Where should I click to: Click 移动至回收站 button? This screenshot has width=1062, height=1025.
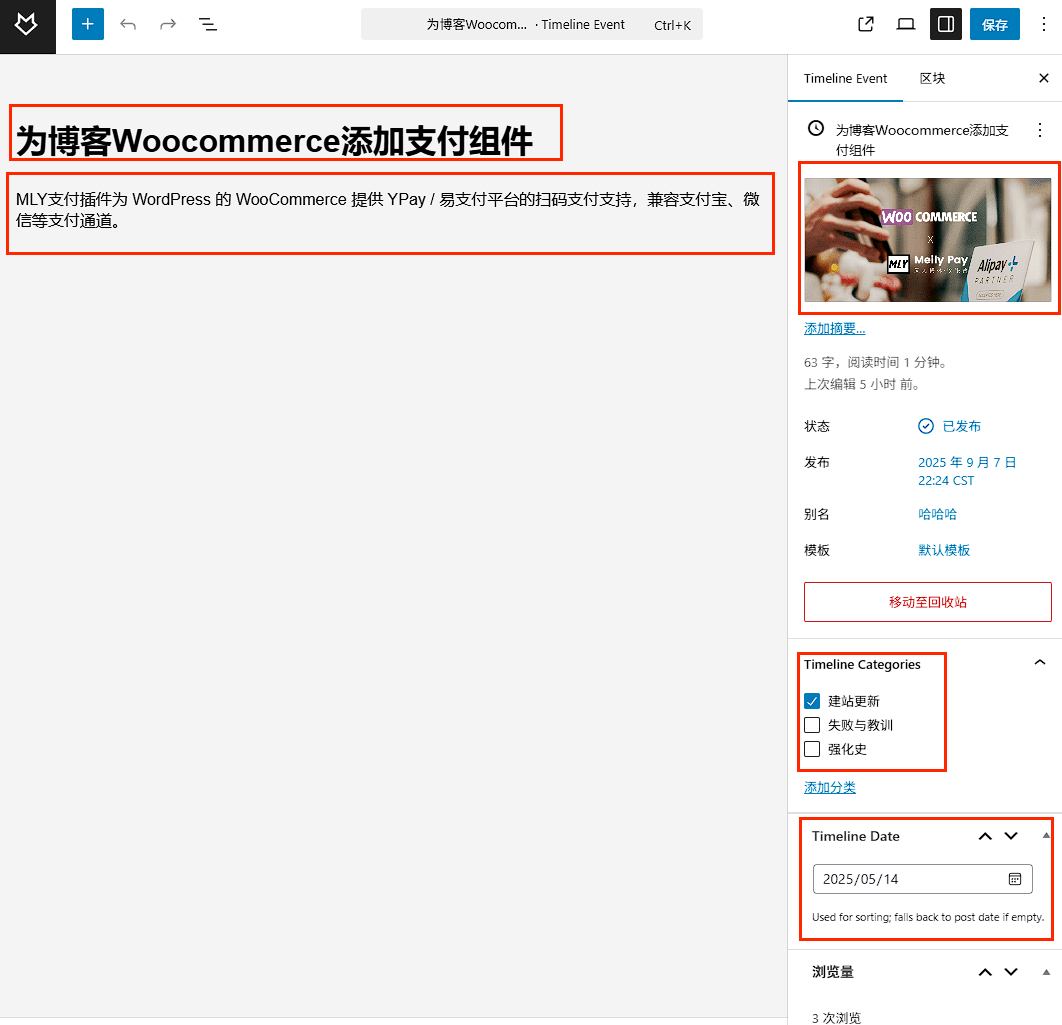[927, 602]
